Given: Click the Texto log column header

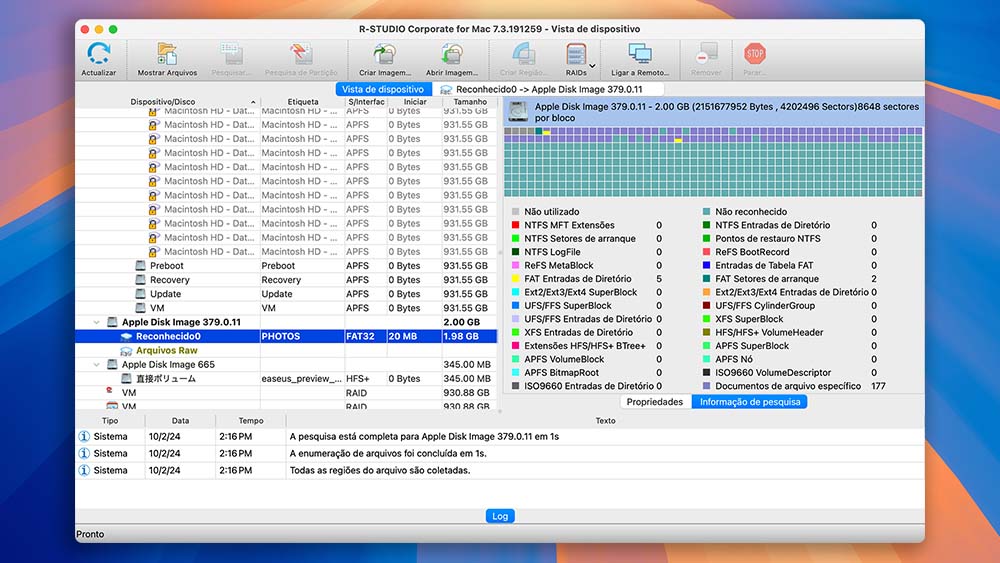Looking at the screenshot, I should pyautogui.click(x=605, y=421).
